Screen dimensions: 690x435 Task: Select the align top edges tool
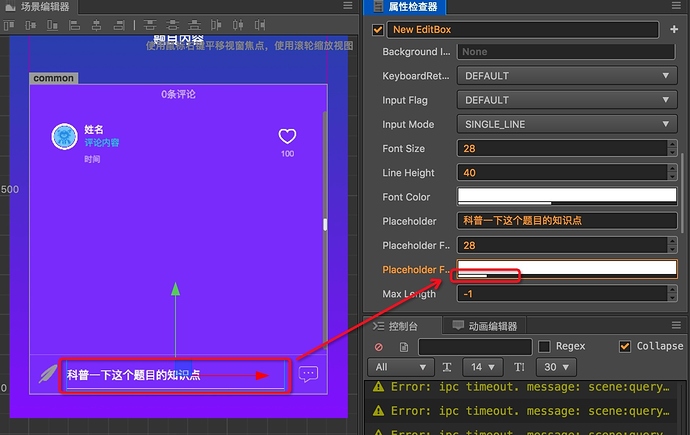(9, 25)
